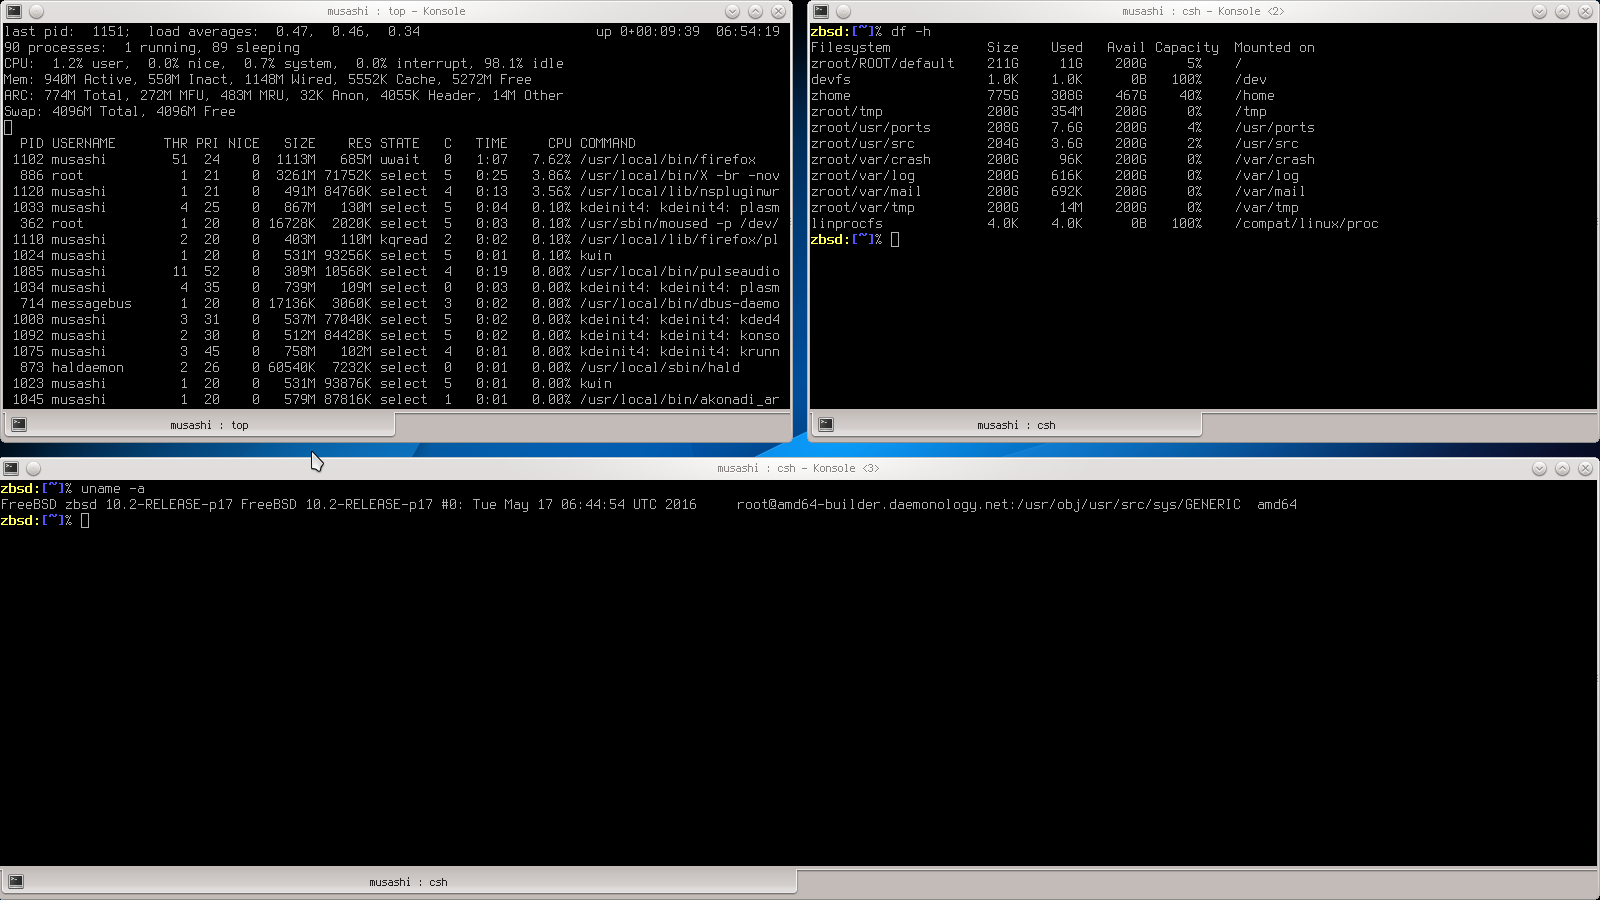Click the 'zroot/usr/ports' filesystem row
The image size is (1600, 900).
click(x=1063, y=127)
